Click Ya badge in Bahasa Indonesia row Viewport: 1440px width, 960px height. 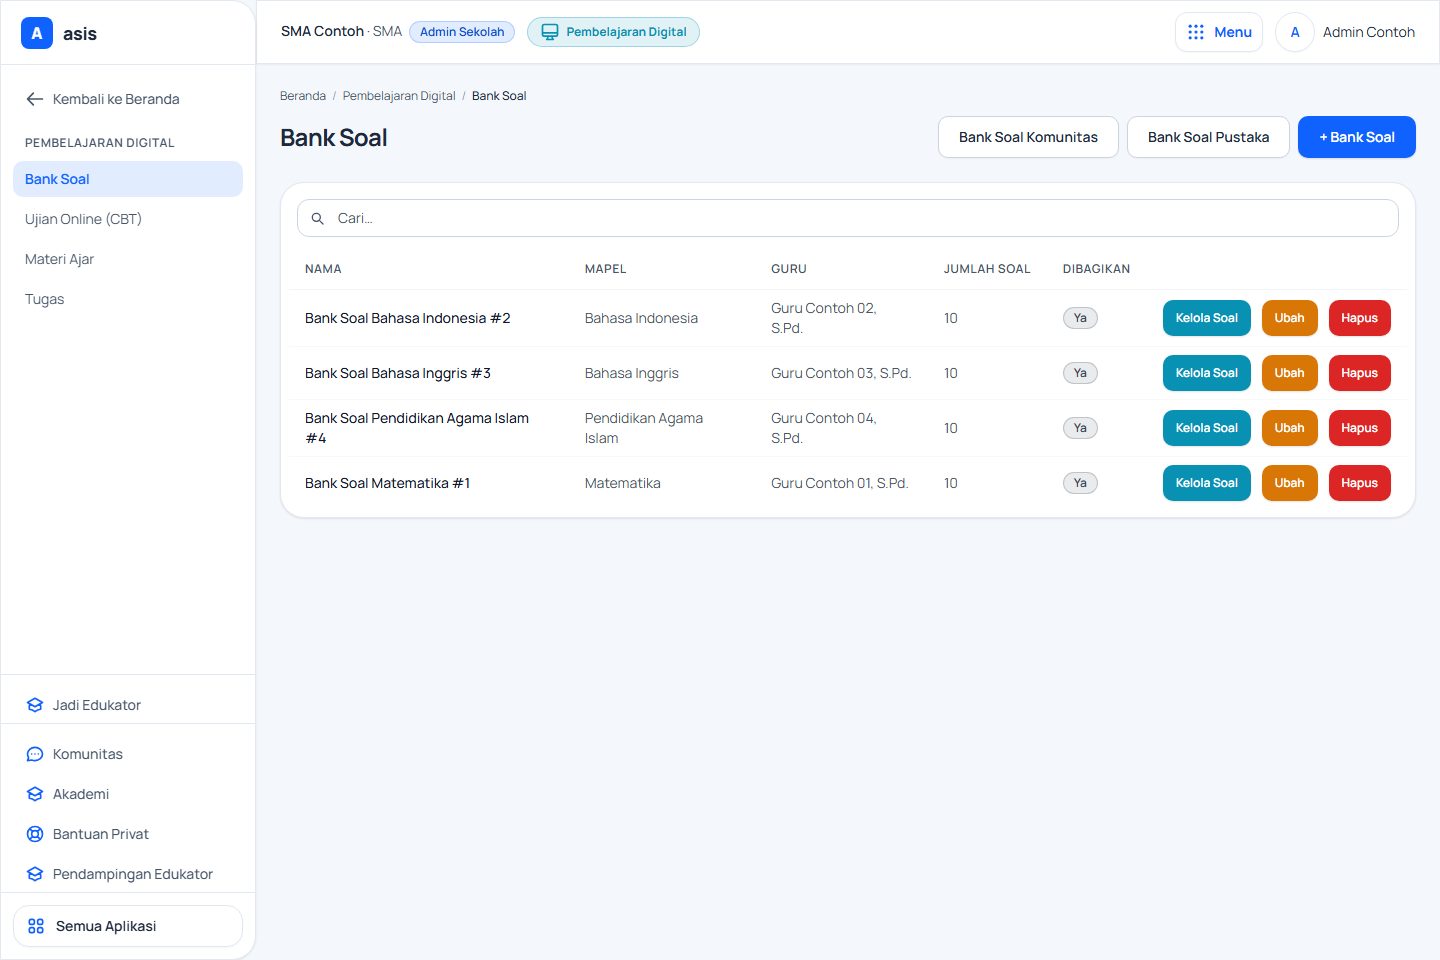(1080, 318)
